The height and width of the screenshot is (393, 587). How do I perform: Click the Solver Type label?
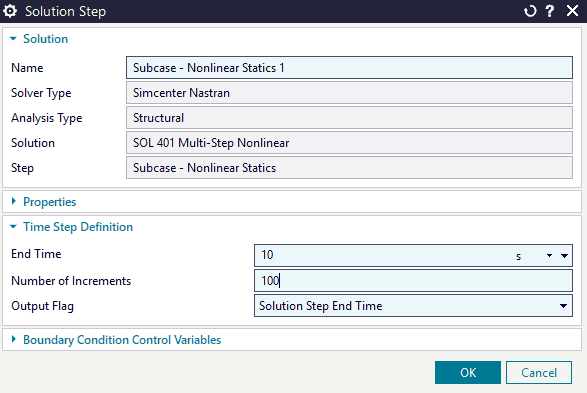(x=41, y=93)
